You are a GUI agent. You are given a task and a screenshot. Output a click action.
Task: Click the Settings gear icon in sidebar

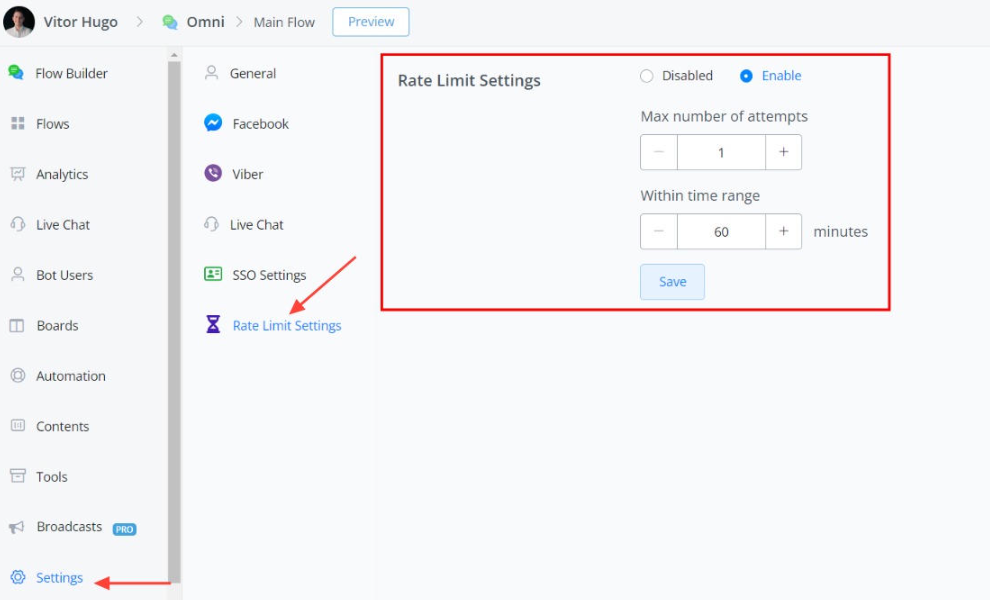tap(17, 577)
